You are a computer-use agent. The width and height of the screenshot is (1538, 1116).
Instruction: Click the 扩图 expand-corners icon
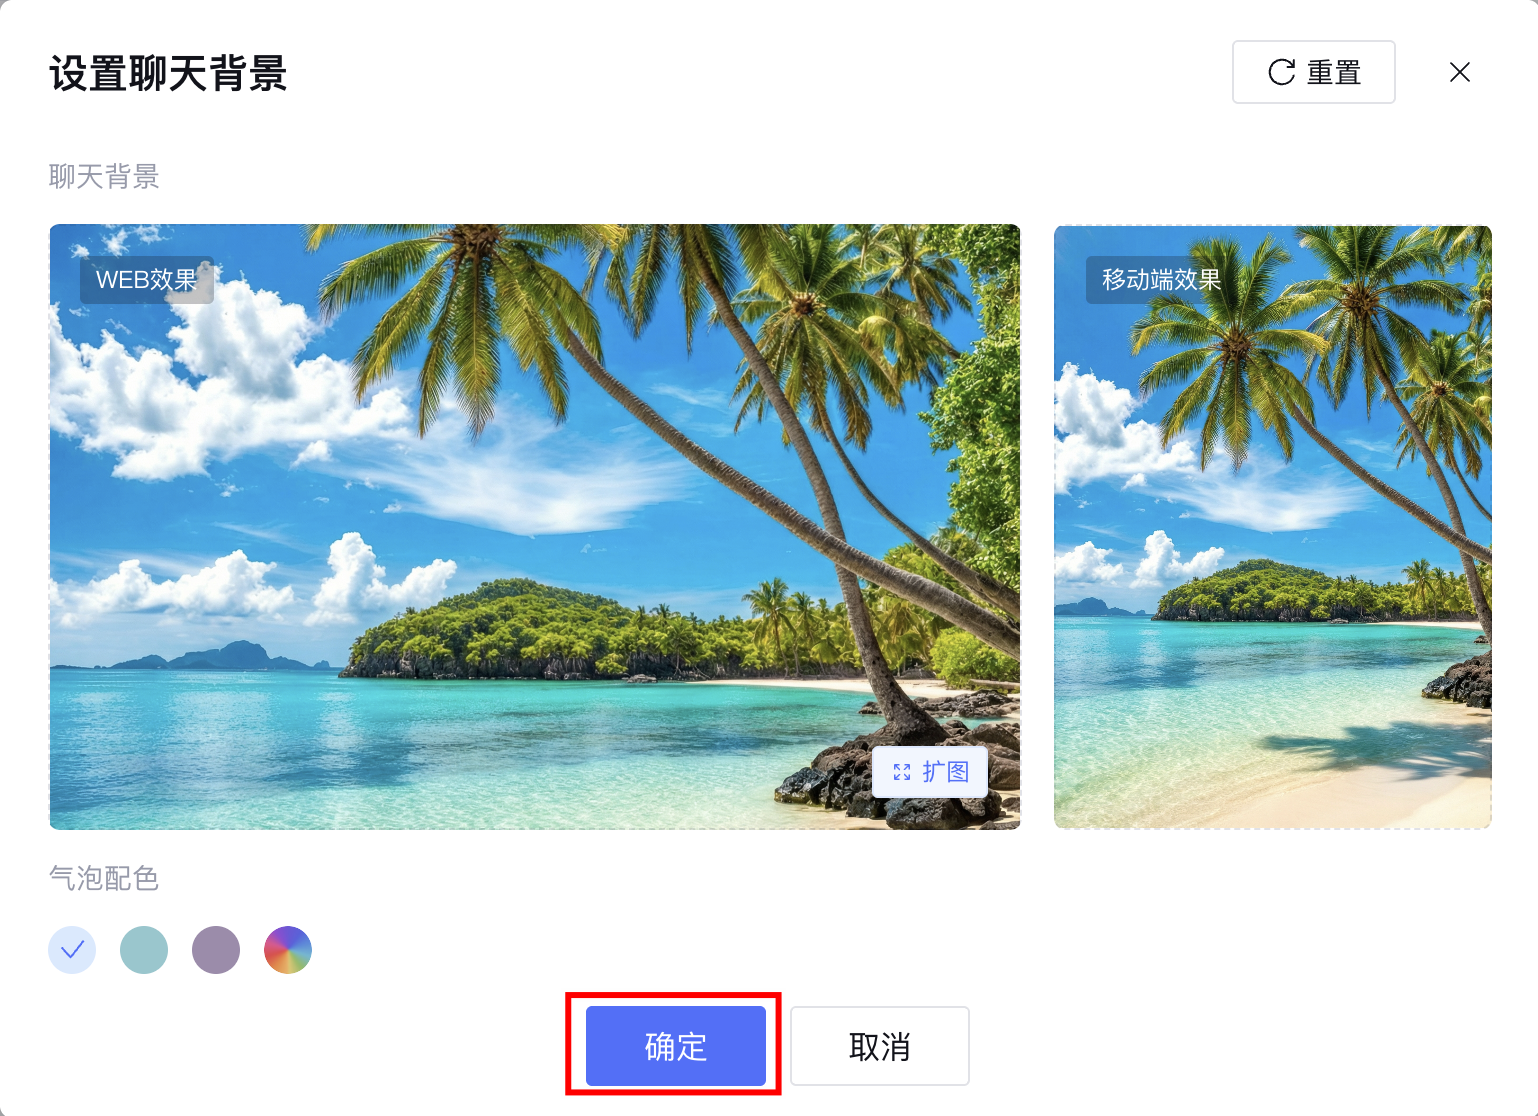(902, 772)
